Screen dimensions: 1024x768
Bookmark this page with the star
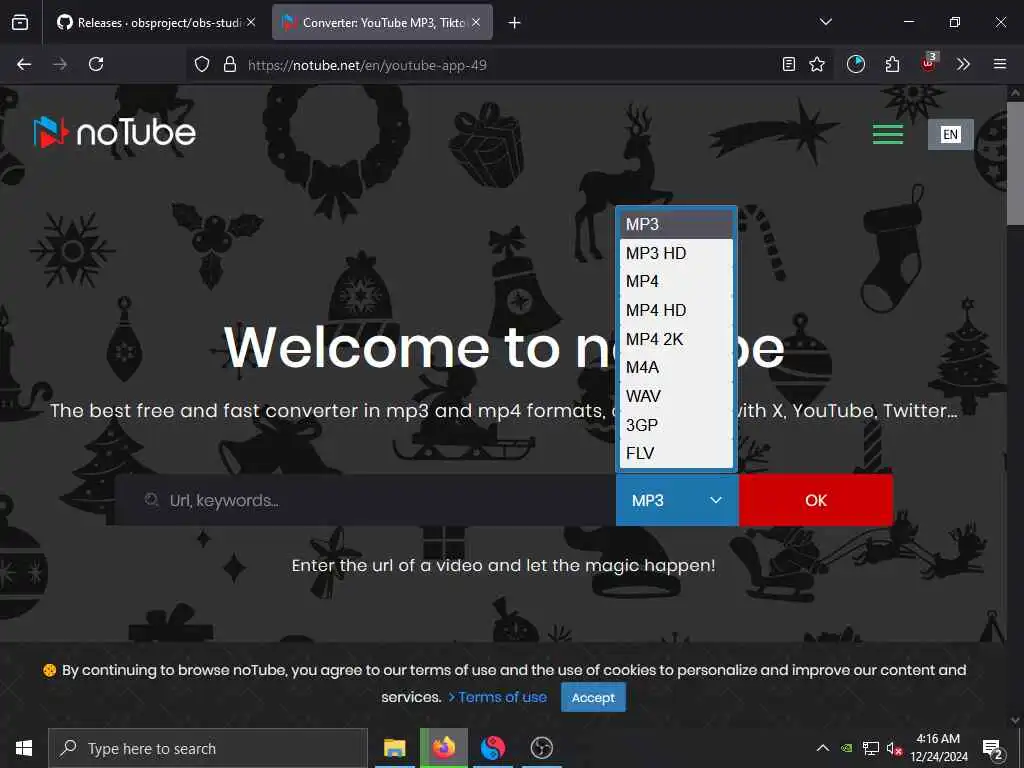pos(817,64)
